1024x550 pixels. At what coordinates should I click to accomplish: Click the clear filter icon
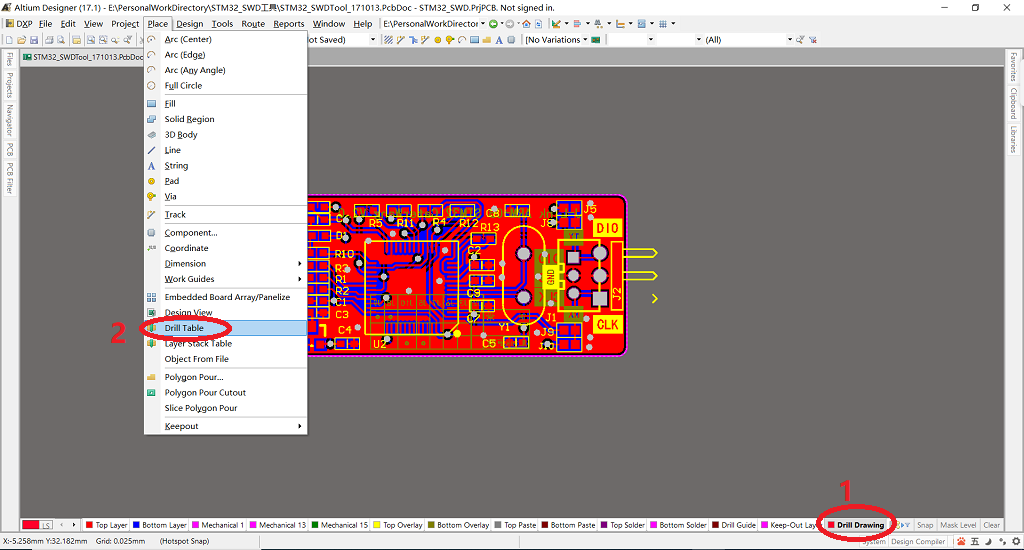[x=812, y=40]
